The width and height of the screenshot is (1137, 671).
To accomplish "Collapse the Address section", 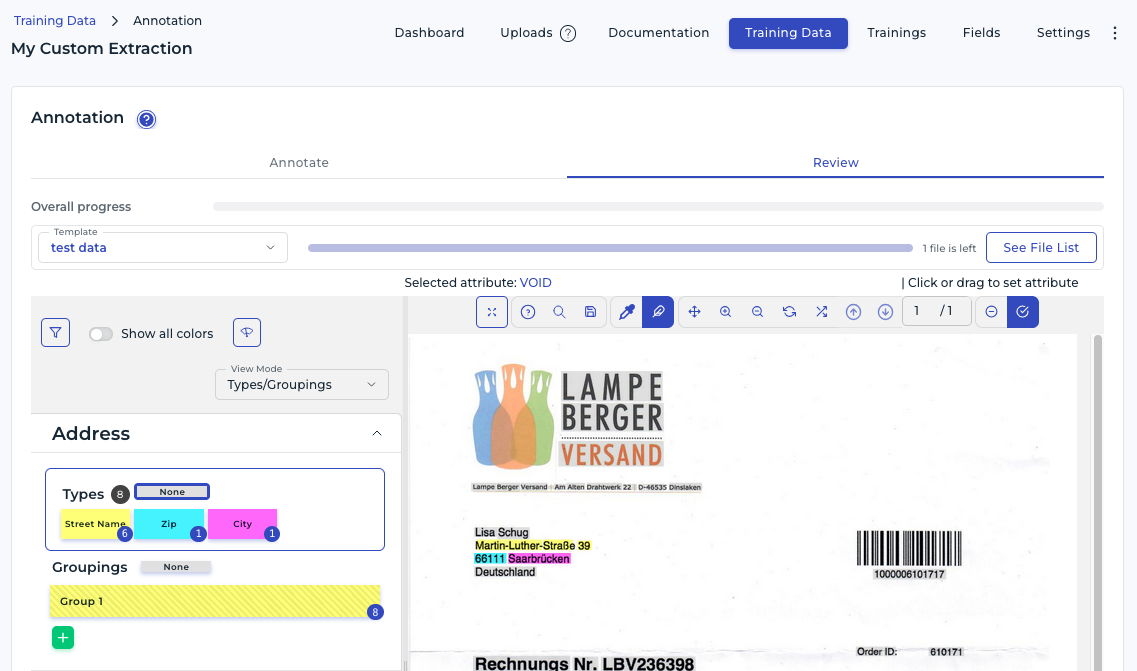I will click(376, 433).
